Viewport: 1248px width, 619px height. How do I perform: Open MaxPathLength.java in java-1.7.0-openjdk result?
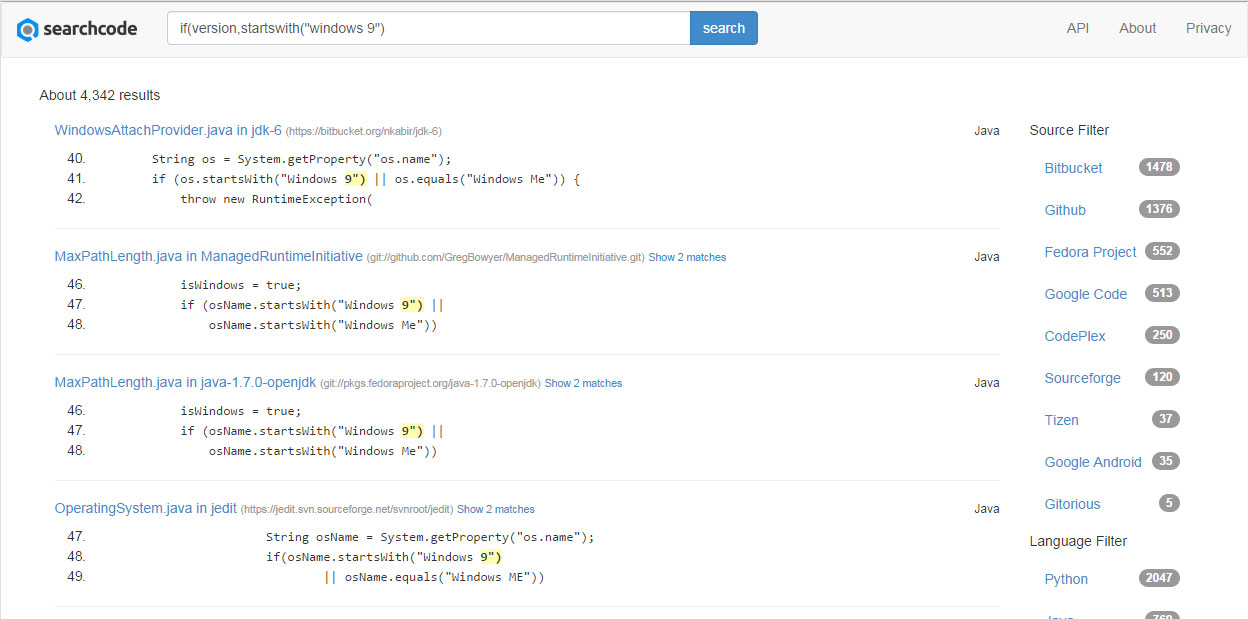(185, 382)
